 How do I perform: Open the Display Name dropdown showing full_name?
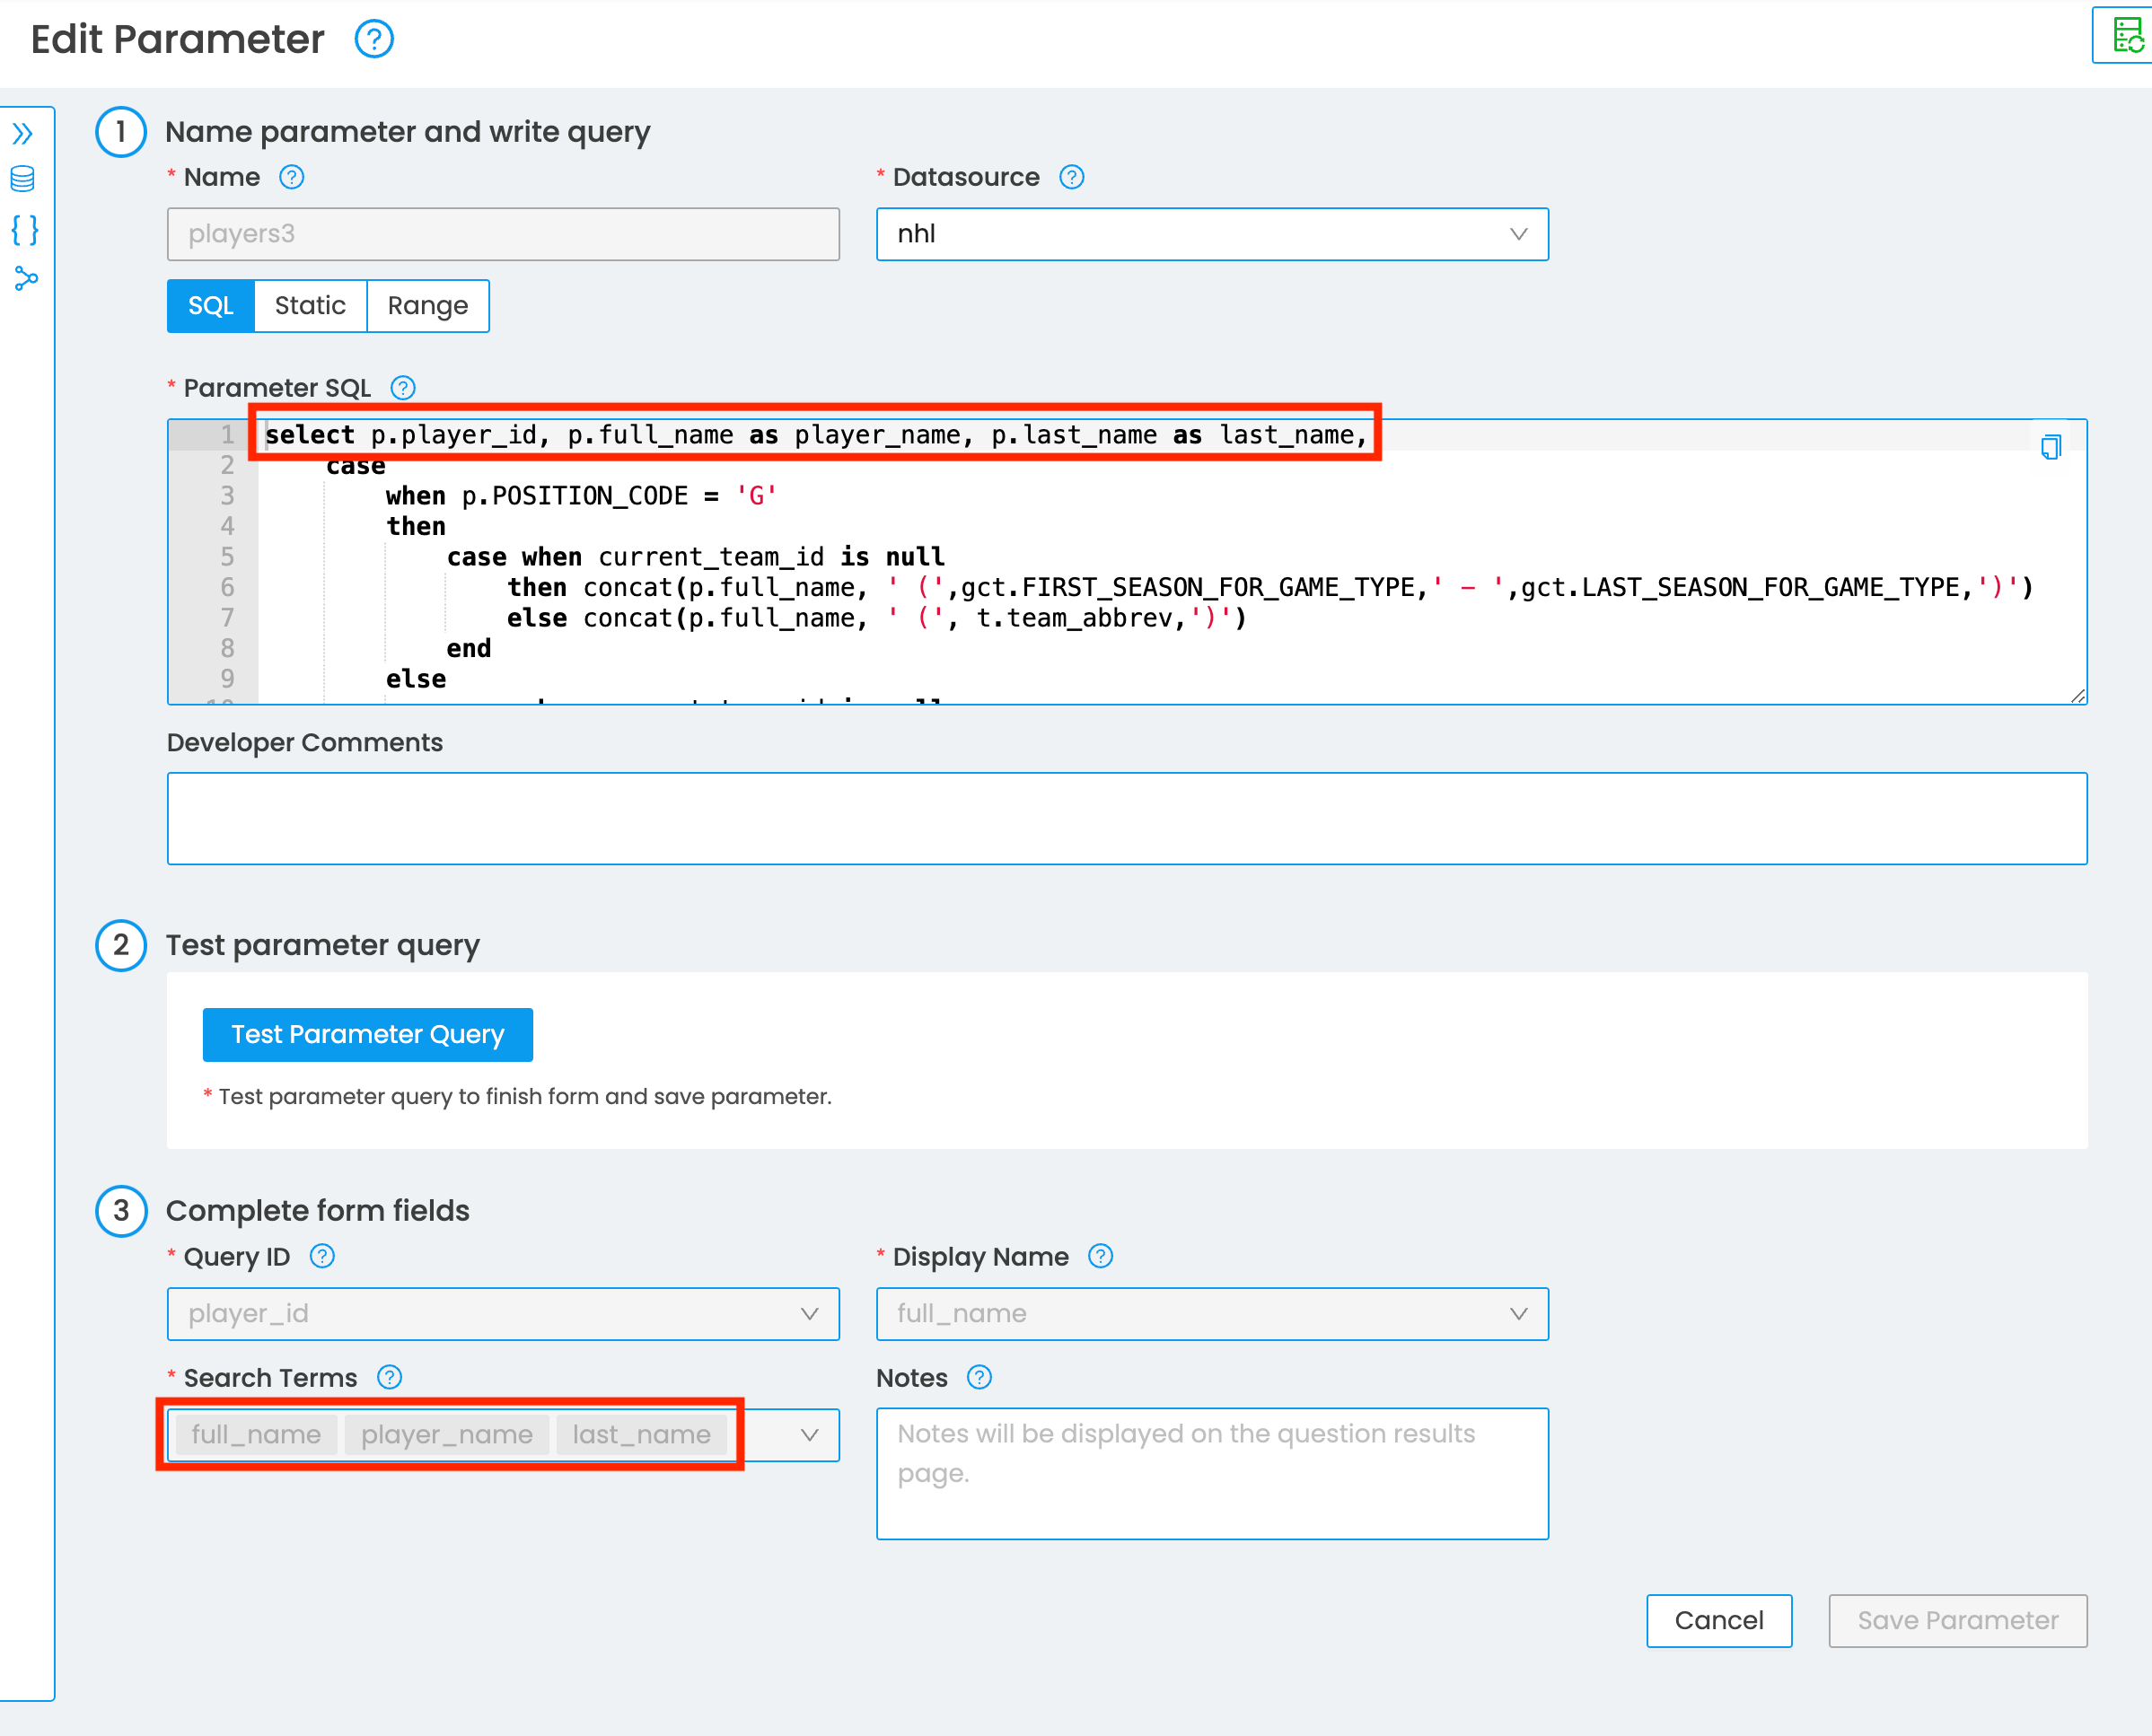[x=1212, y=1314]
